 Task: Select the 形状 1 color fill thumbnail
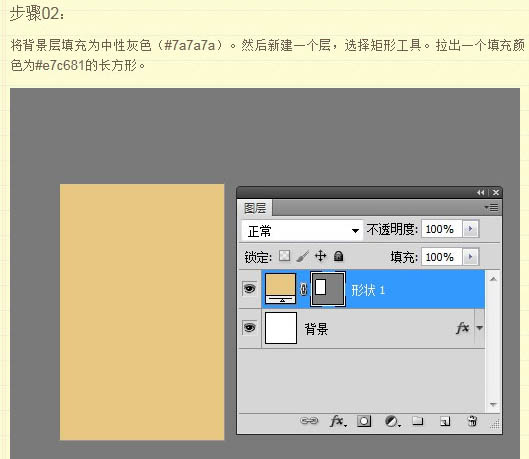(x=280, y=289)
